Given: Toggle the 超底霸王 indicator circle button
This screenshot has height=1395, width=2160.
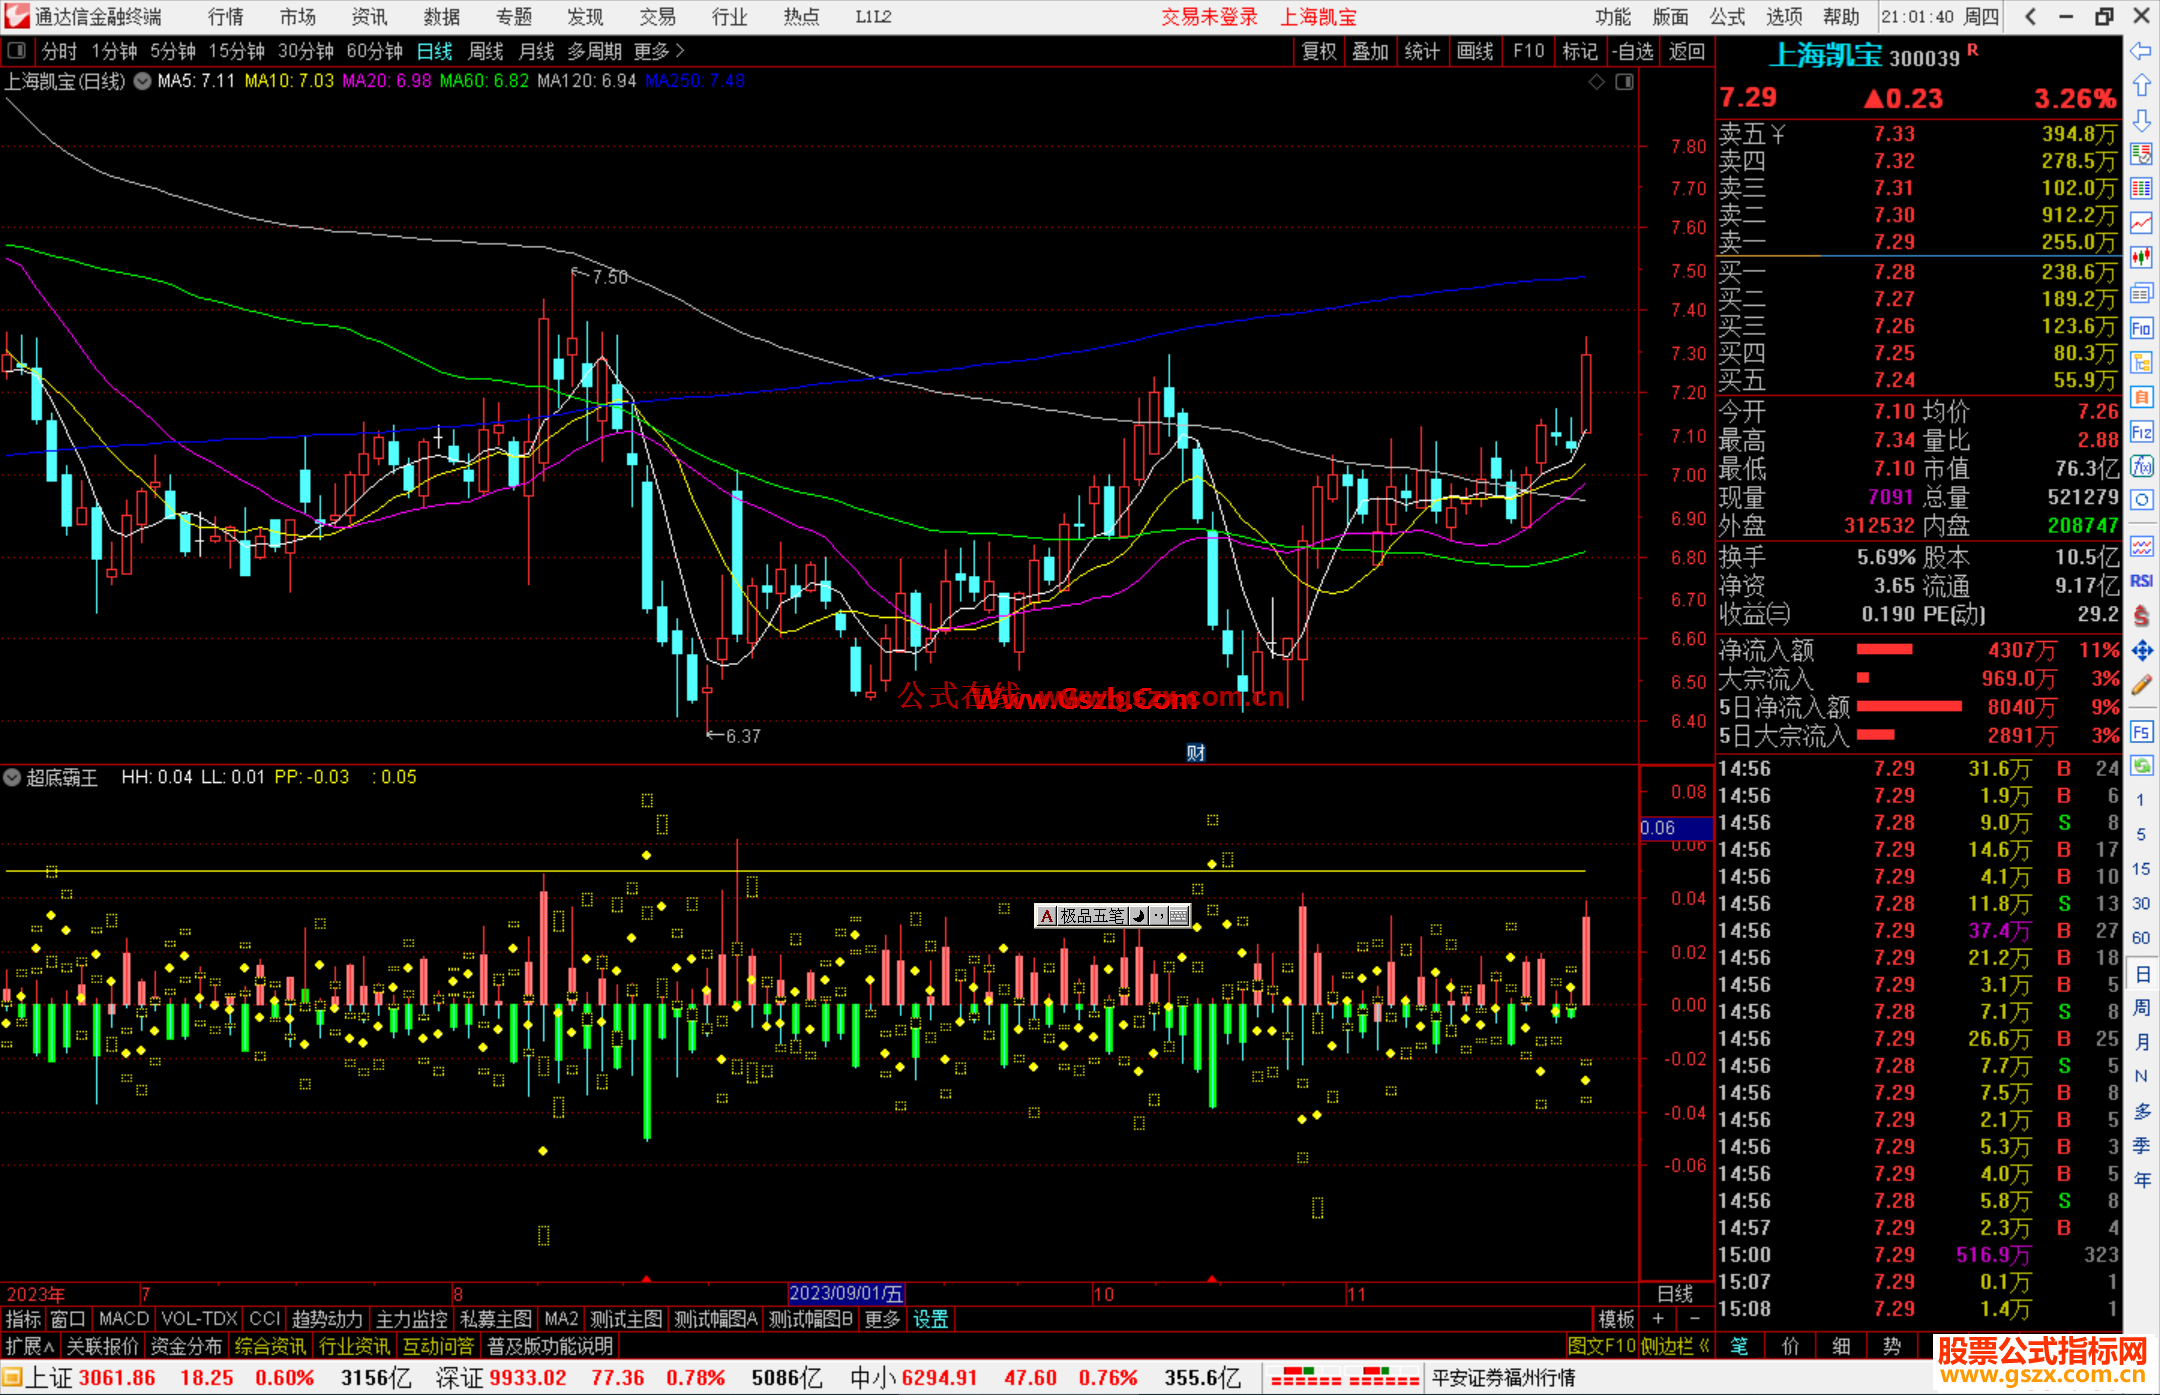Looking at the screenshot, I should click(12, 777).
